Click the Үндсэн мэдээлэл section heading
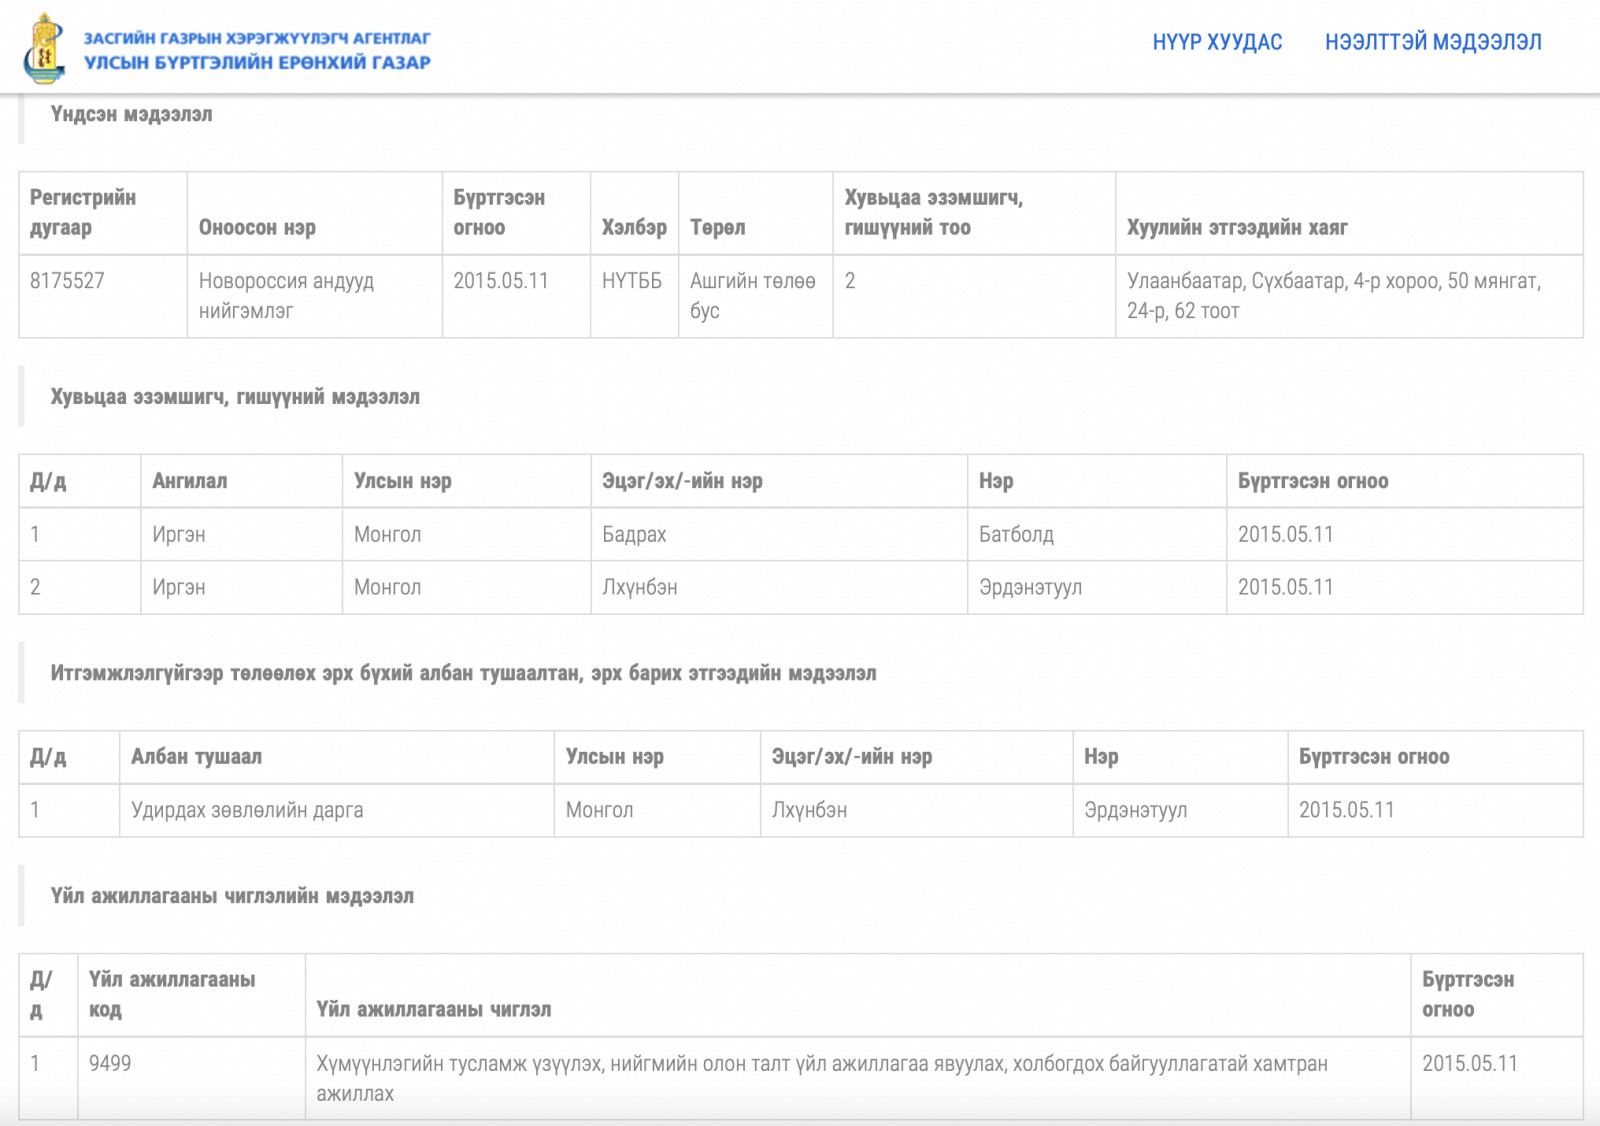 [131, 114]
